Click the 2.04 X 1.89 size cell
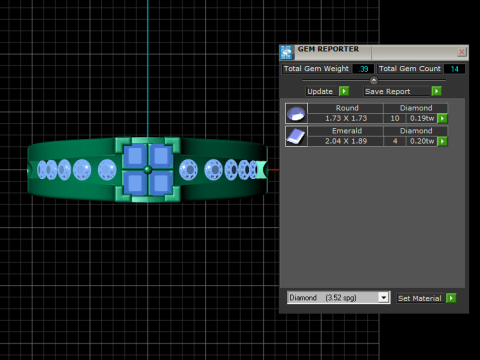 pos(346,141)
